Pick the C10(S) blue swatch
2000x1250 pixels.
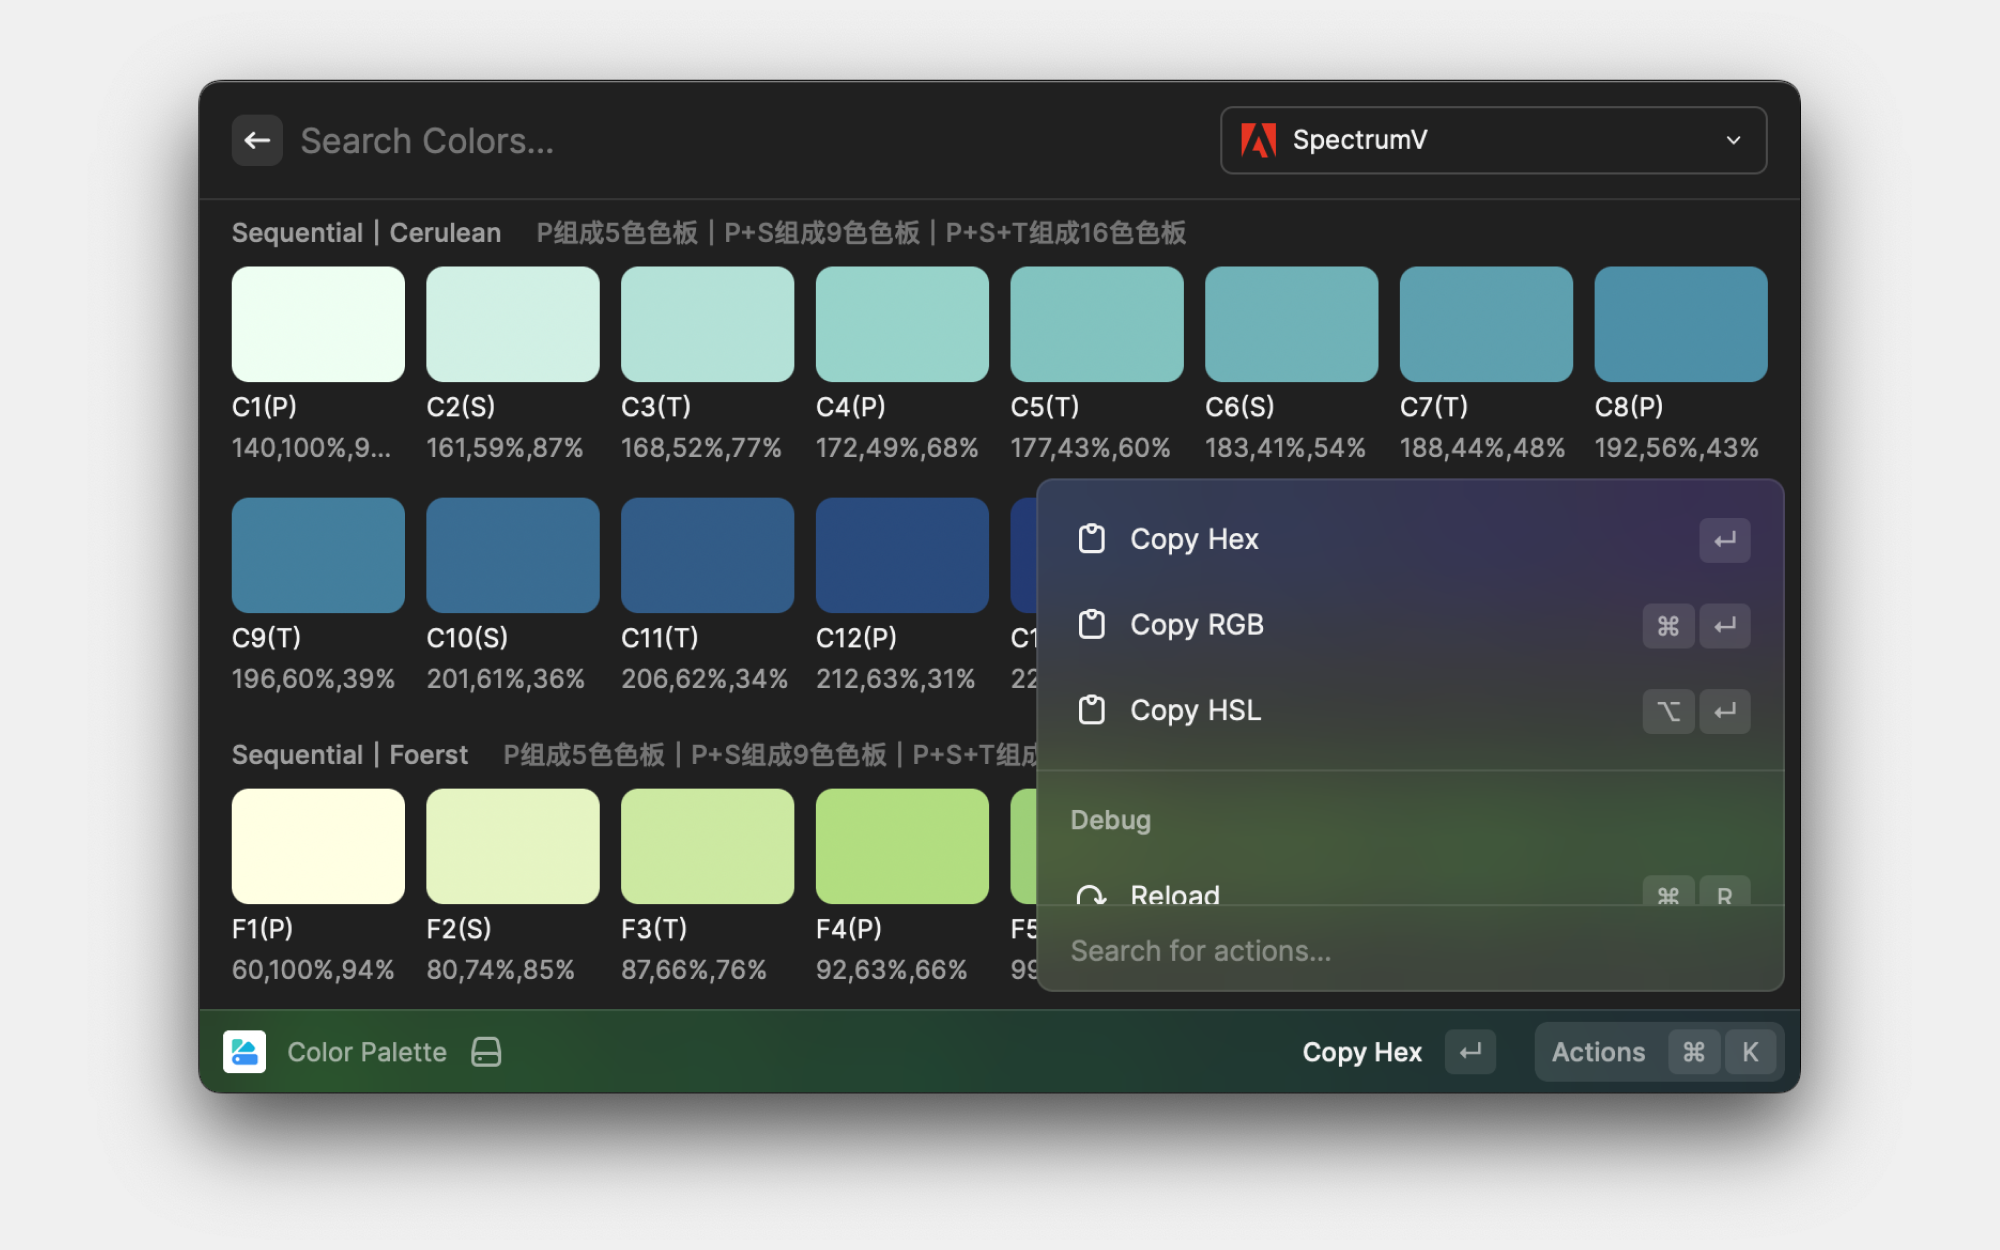(x=512, y=555)
